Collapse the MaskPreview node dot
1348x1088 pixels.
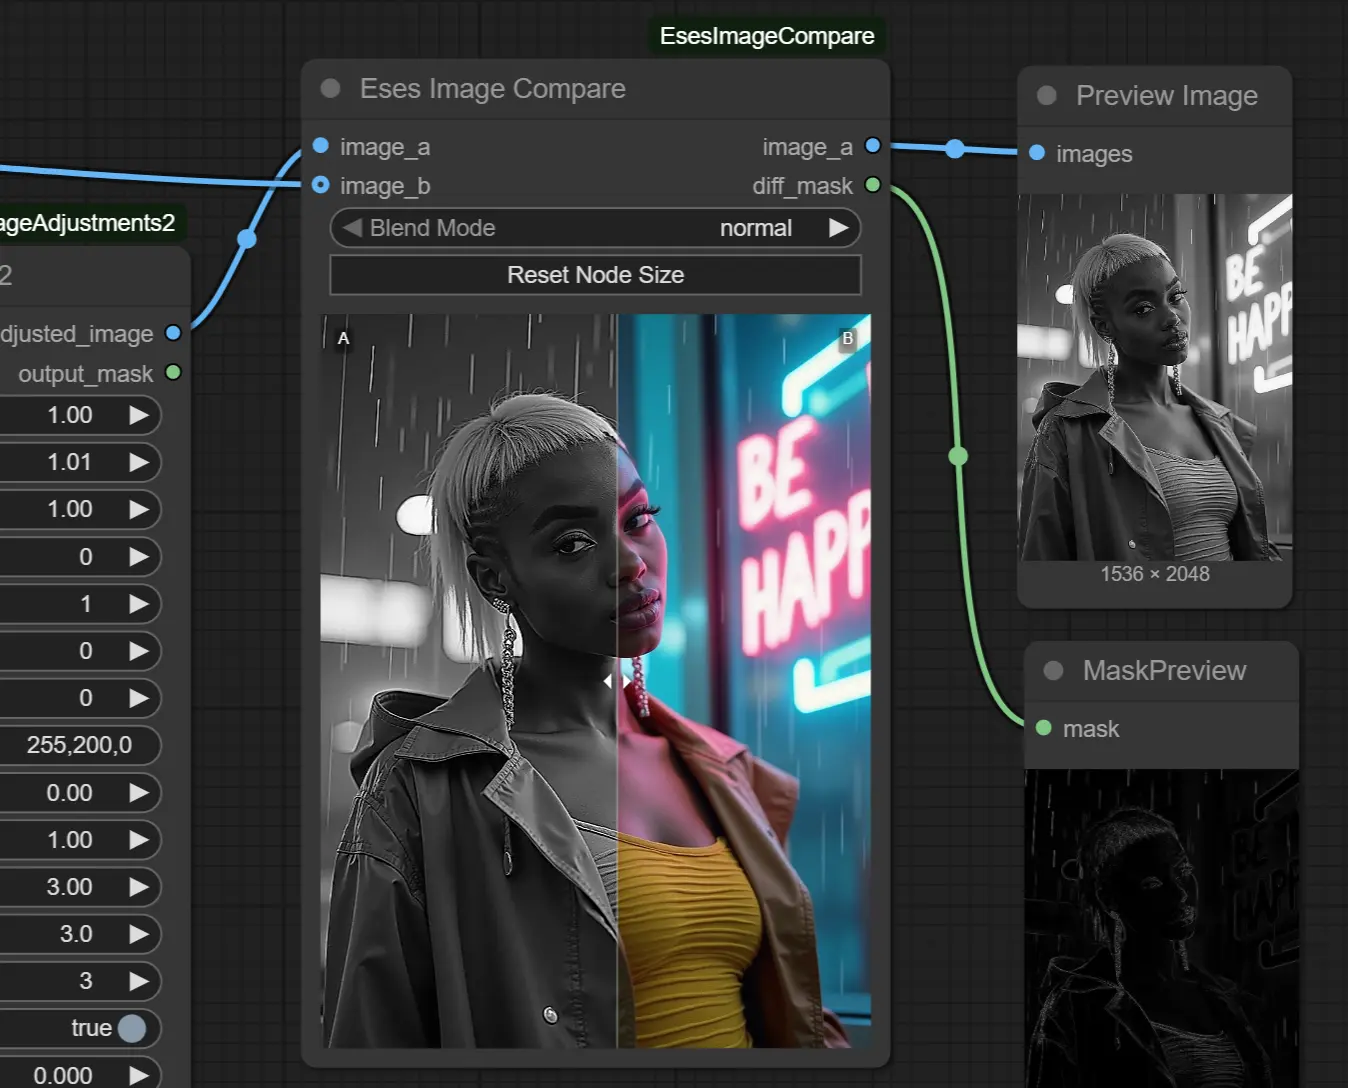tap(1053, 671)
